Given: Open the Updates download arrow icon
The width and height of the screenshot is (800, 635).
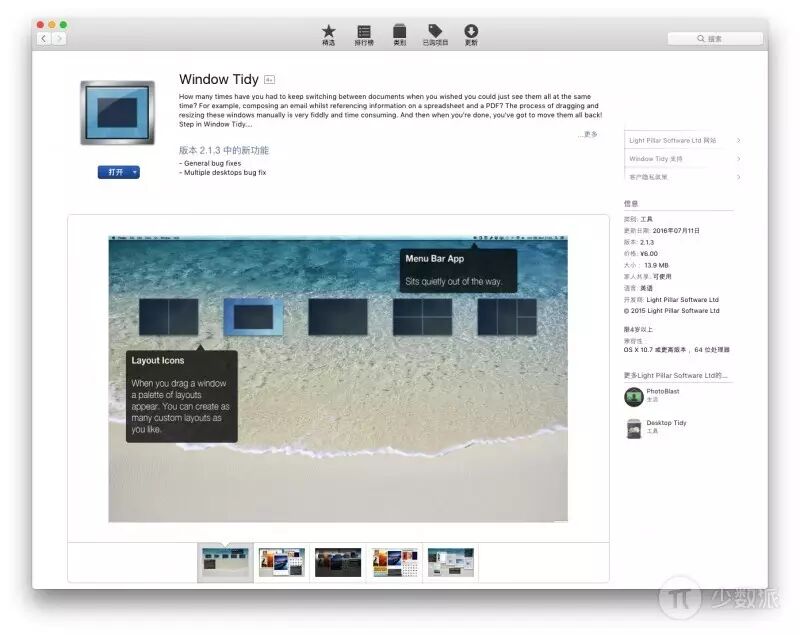Looking at the screenshot, I should pos(471,35).
